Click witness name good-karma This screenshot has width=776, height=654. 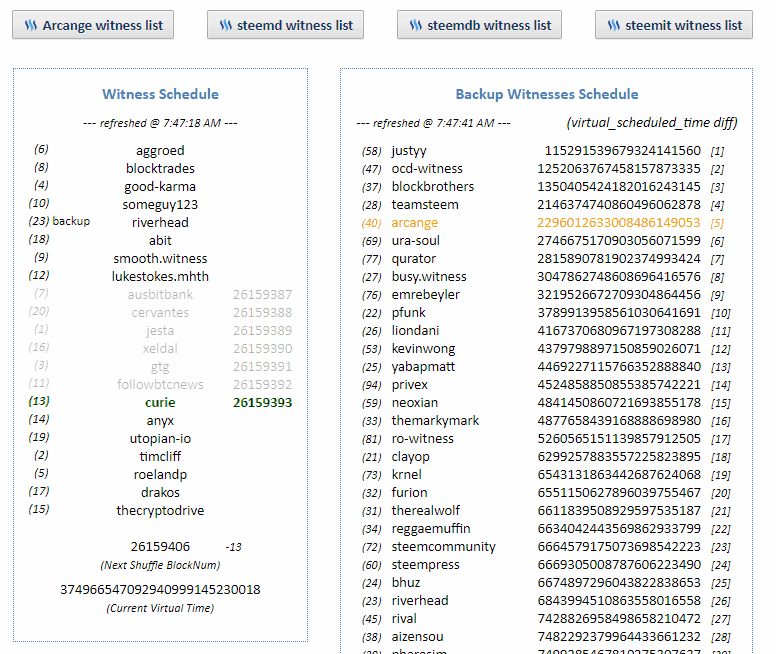coord(160,187)
